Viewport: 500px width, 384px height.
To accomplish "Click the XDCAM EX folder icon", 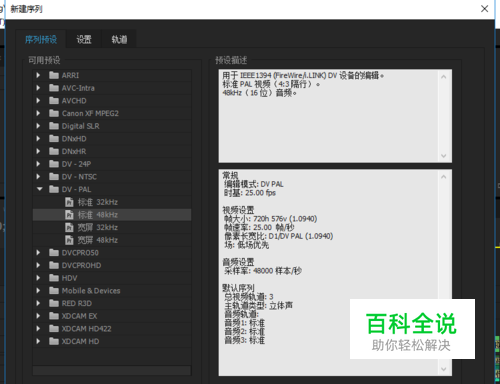I will (54, 316).
